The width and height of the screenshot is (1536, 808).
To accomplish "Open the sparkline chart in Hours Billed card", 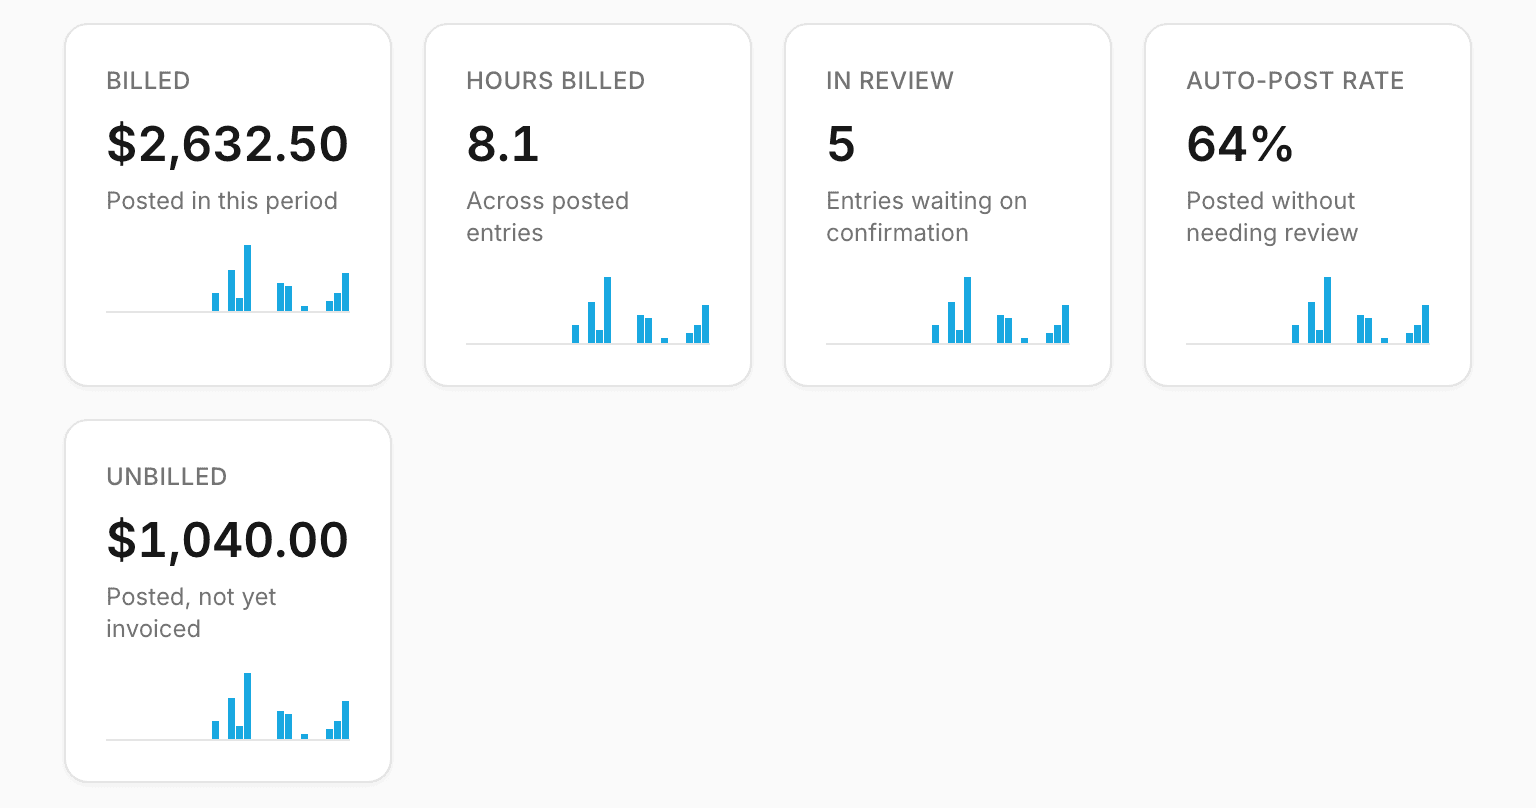I will [x=588, y=311].
